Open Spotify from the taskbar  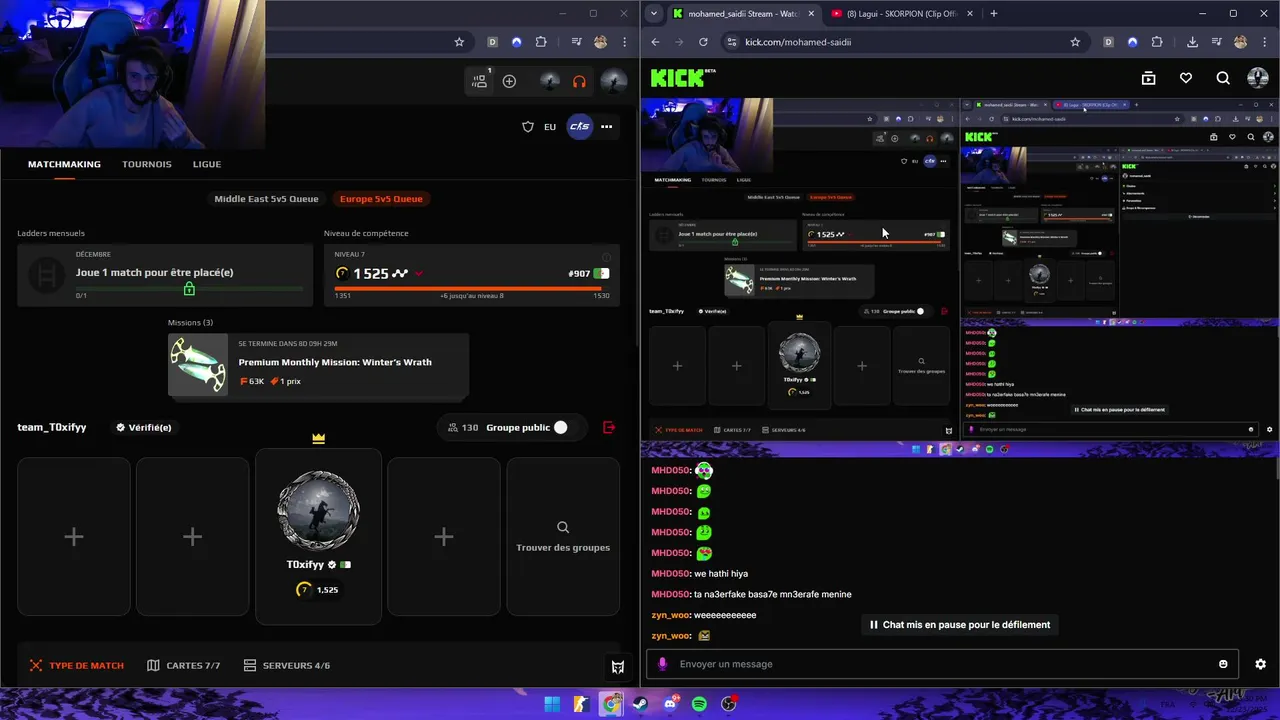(x=699, y=704)
